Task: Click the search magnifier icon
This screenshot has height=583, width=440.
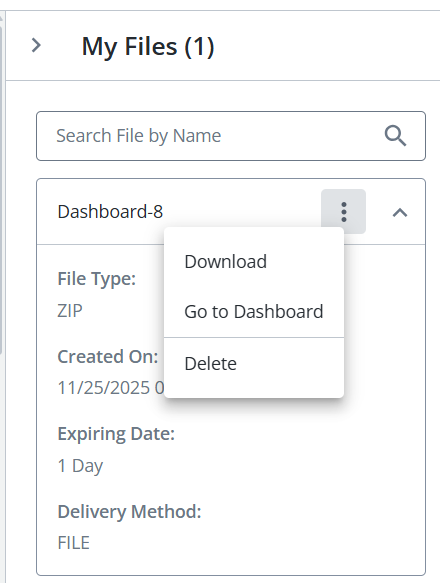Action: click(x=395, y=136)
